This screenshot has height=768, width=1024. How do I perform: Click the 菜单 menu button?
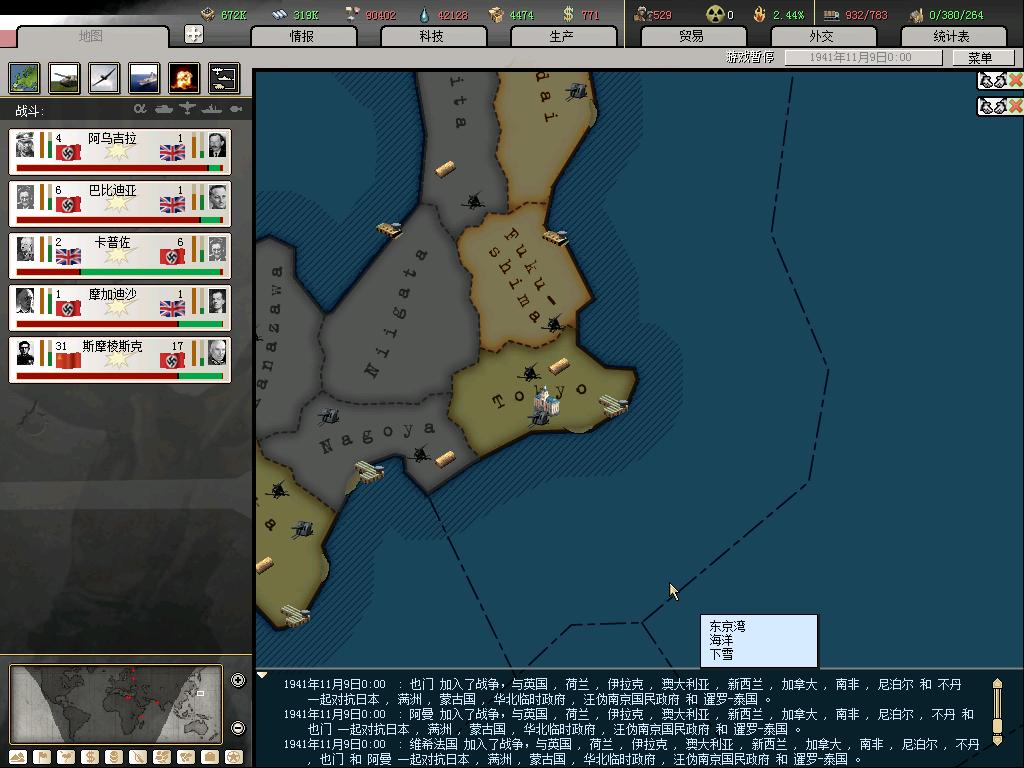pos(979,58)
